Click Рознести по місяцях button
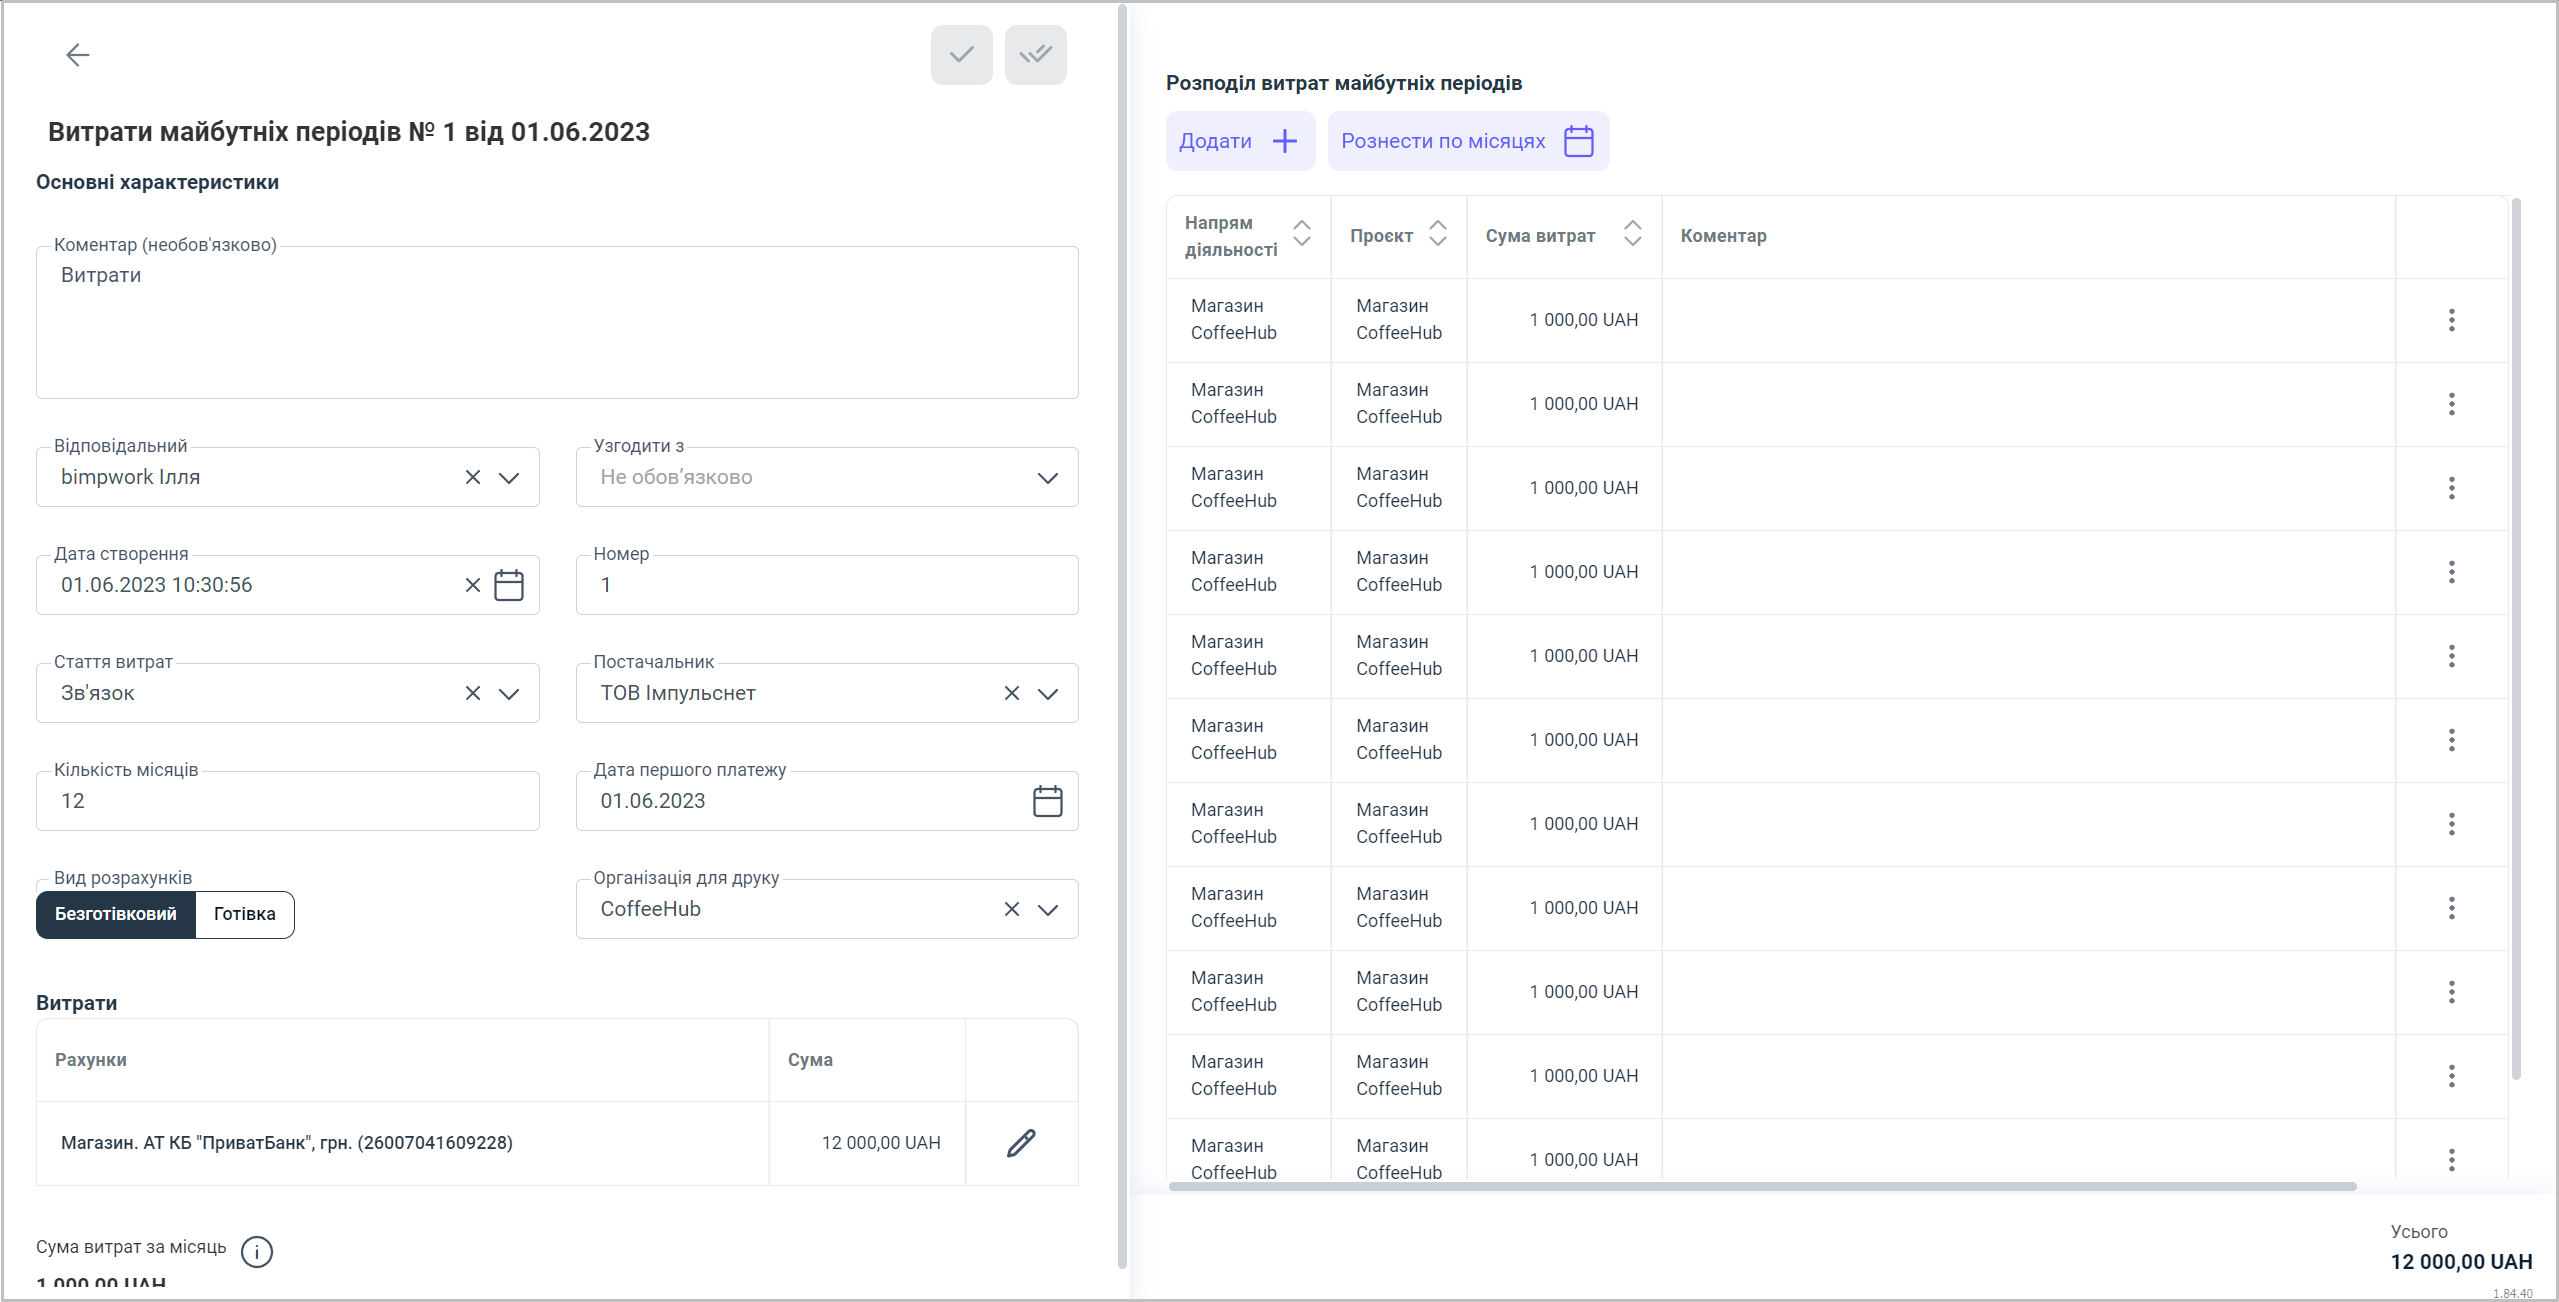 (1467, 141)
